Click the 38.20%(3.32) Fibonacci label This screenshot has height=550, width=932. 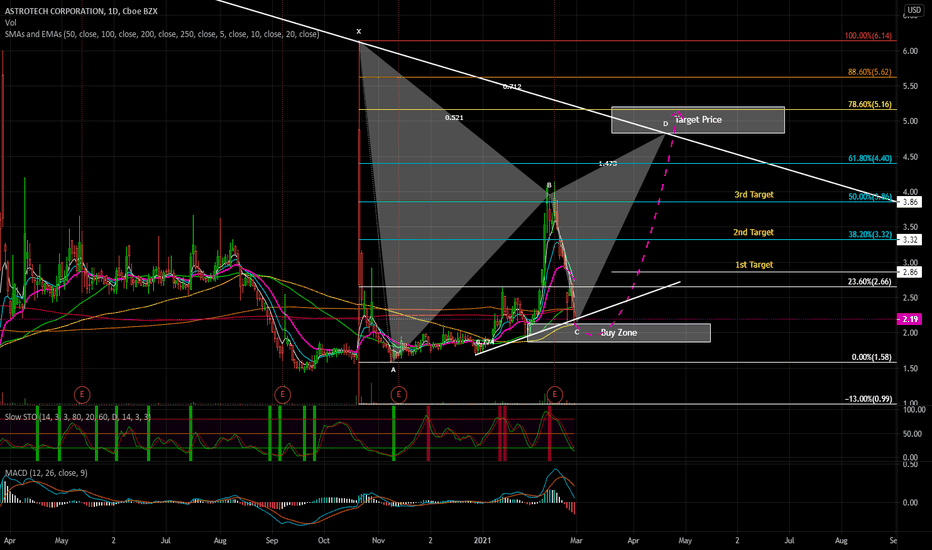coord(870,234)
